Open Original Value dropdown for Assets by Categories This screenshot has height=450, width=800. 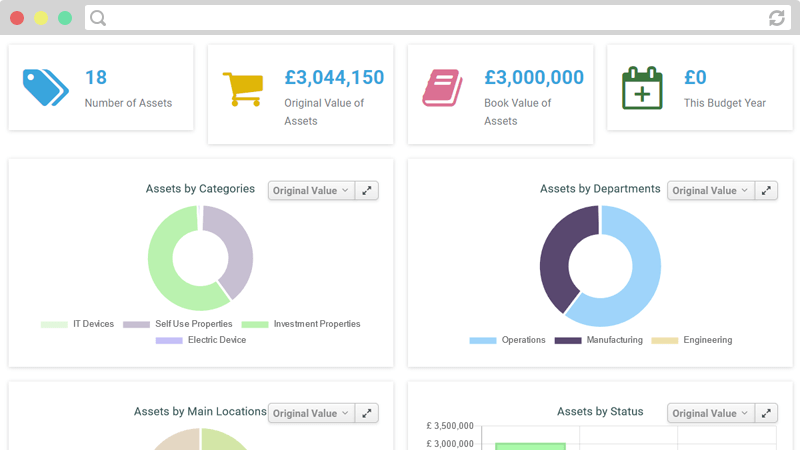311,191
